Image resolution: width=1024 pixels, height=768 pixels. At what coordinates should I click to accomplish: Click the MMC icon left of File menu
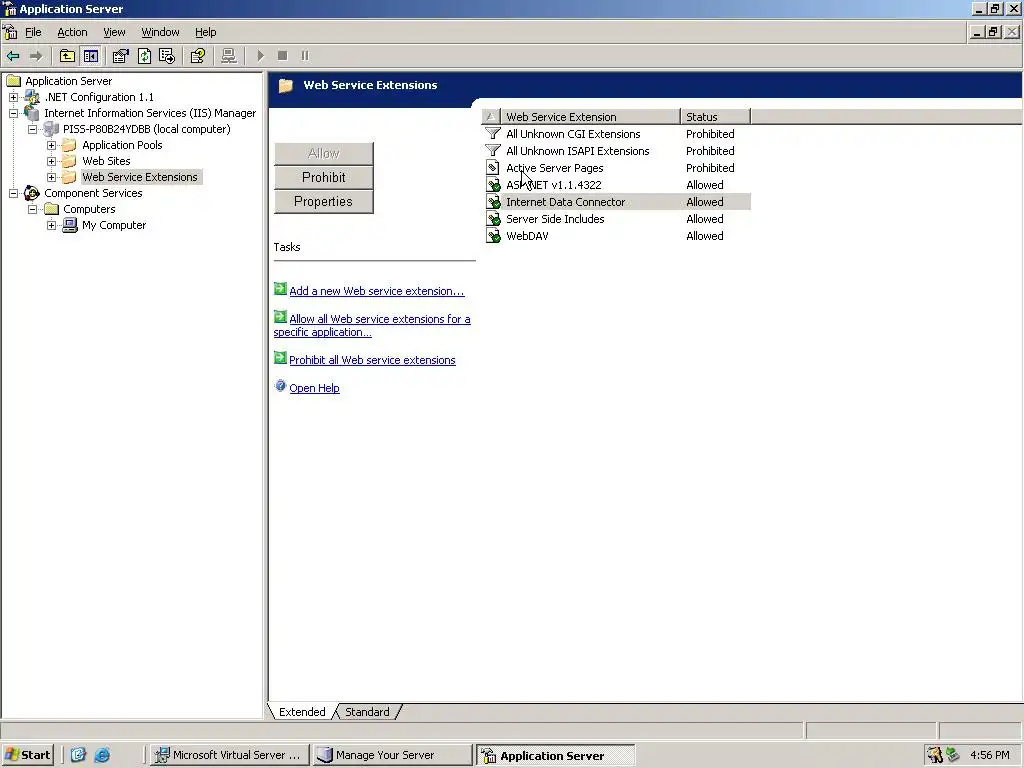click(10, 32)
